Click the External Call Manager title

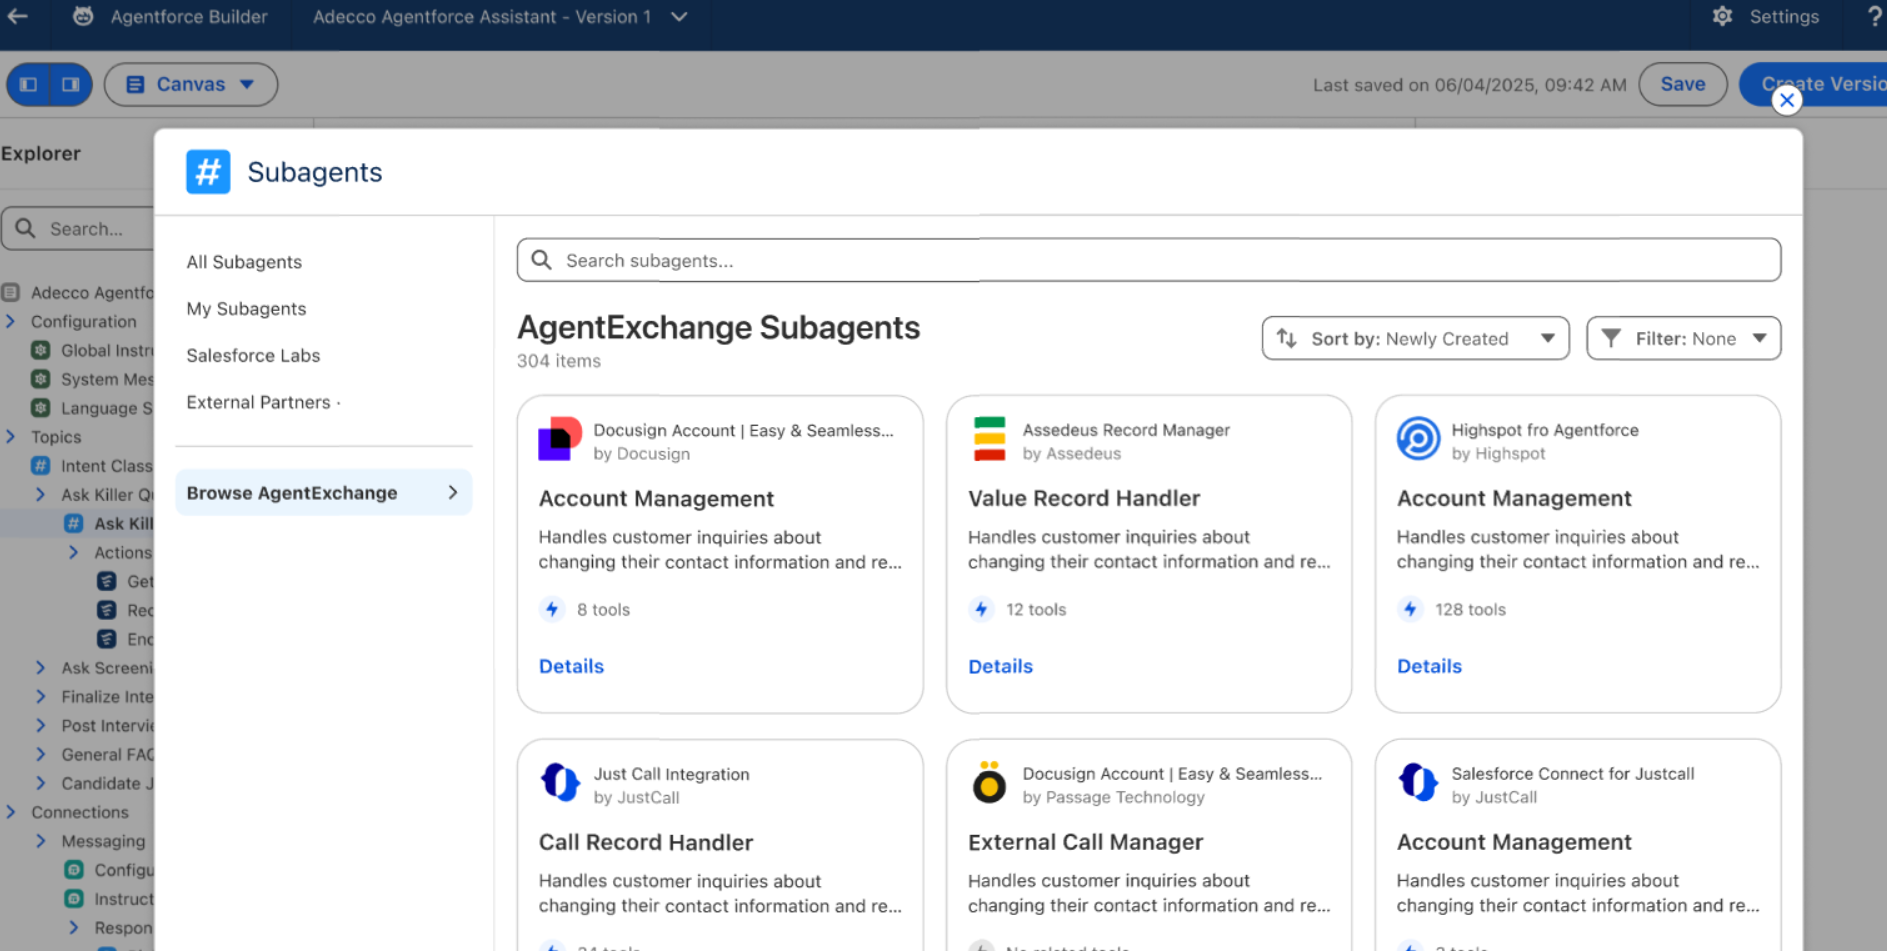[x=1085, y=842]
